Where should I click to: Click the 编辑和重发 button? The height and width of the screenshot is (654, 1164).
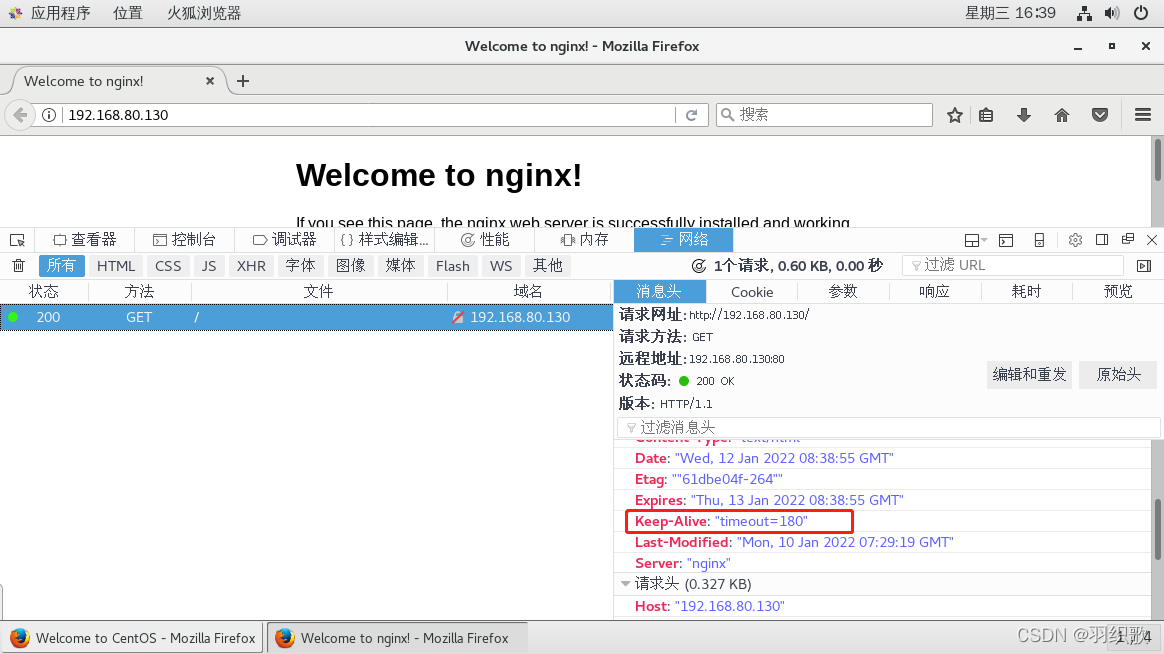(x=1030, y=375)
